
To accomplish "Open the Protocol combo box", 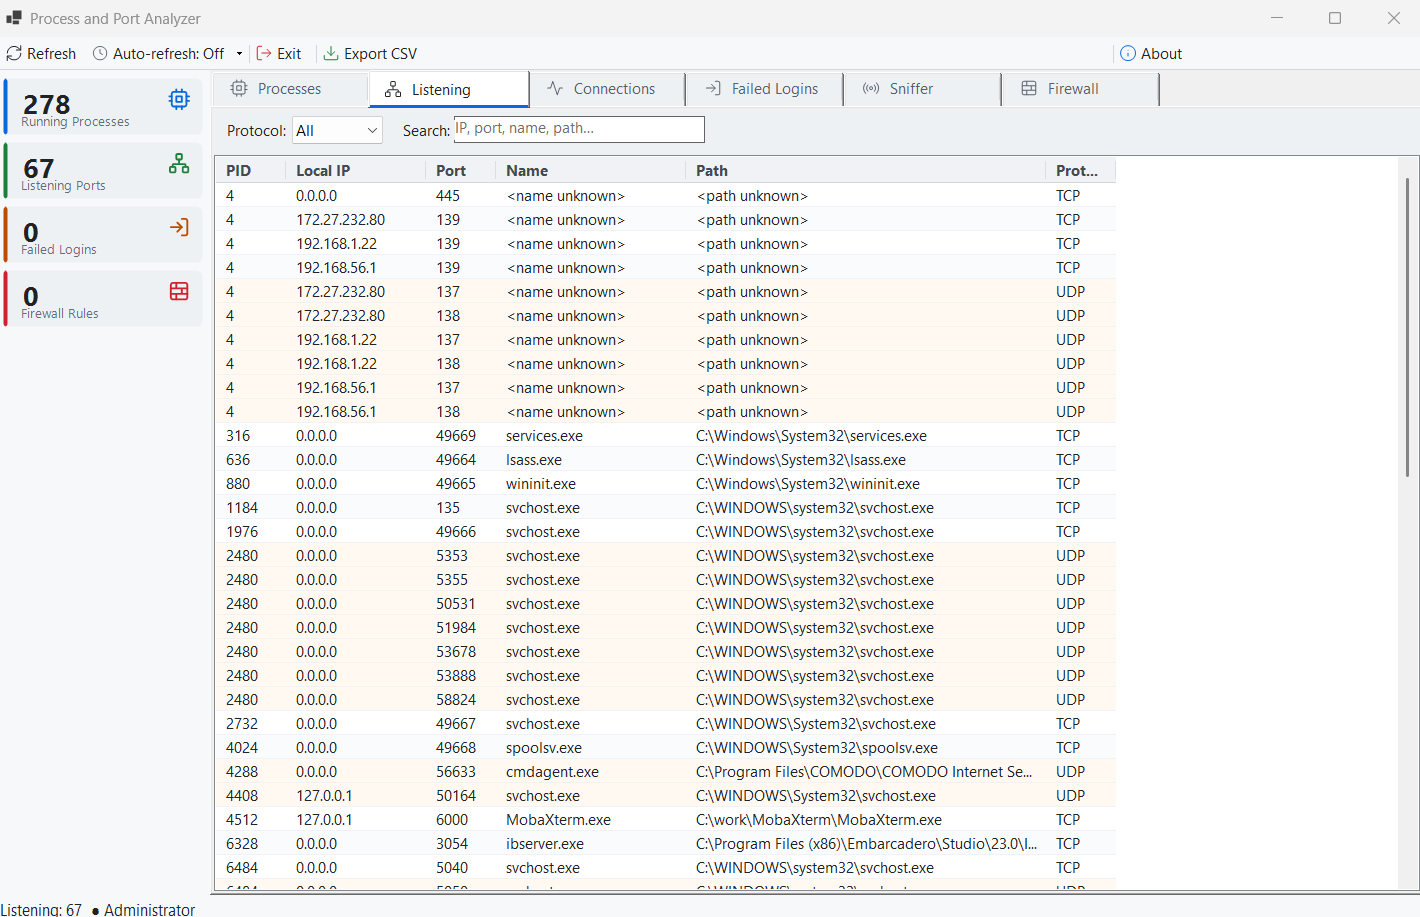I will tap(337, 130).
